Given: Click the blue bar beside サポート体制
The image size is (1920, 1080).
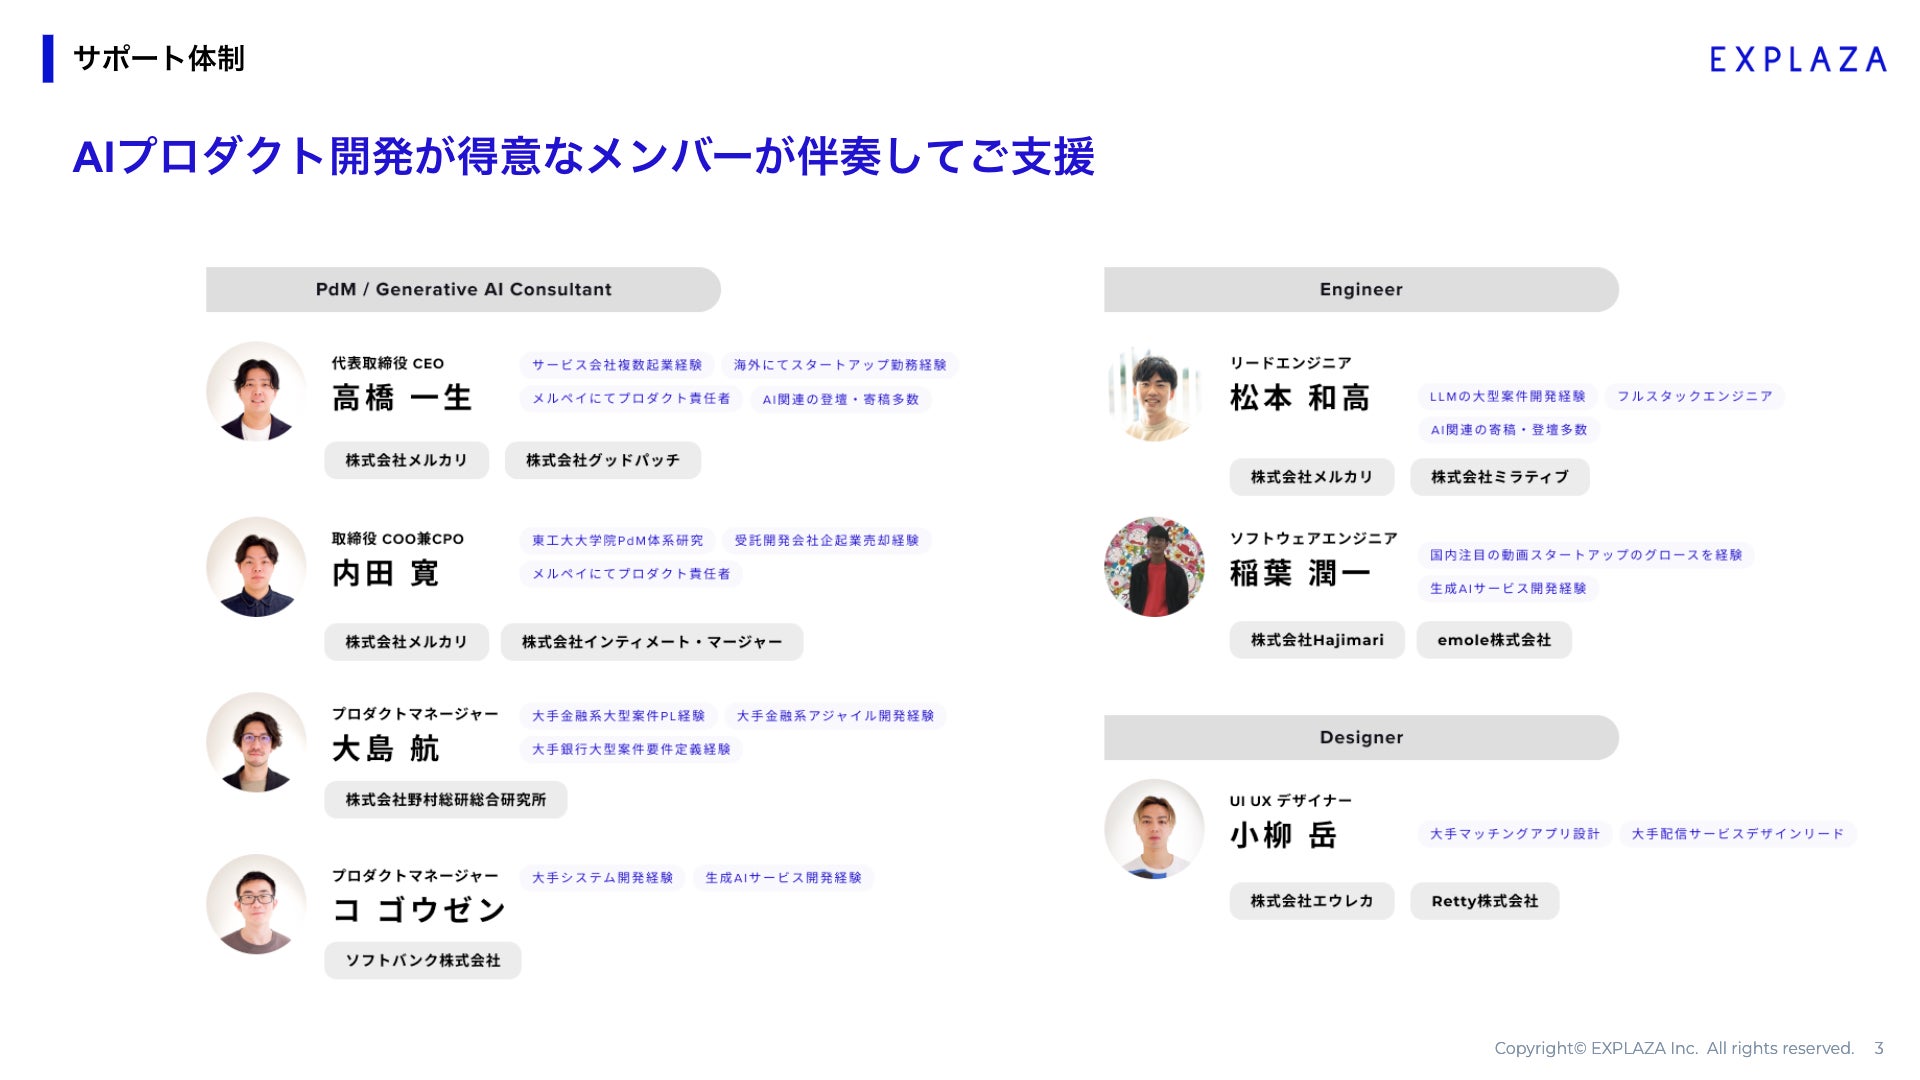Looking at the screenshot, I should (x=48, y=58).
